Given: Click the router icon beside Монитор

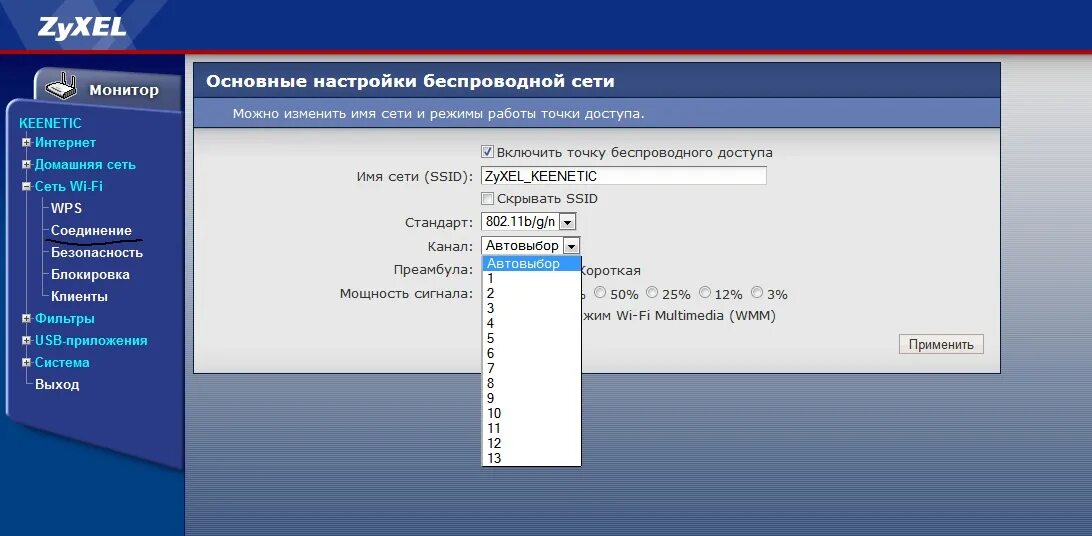Looking at the screenshot, I should pyautogui.click(x=63, y=87).
